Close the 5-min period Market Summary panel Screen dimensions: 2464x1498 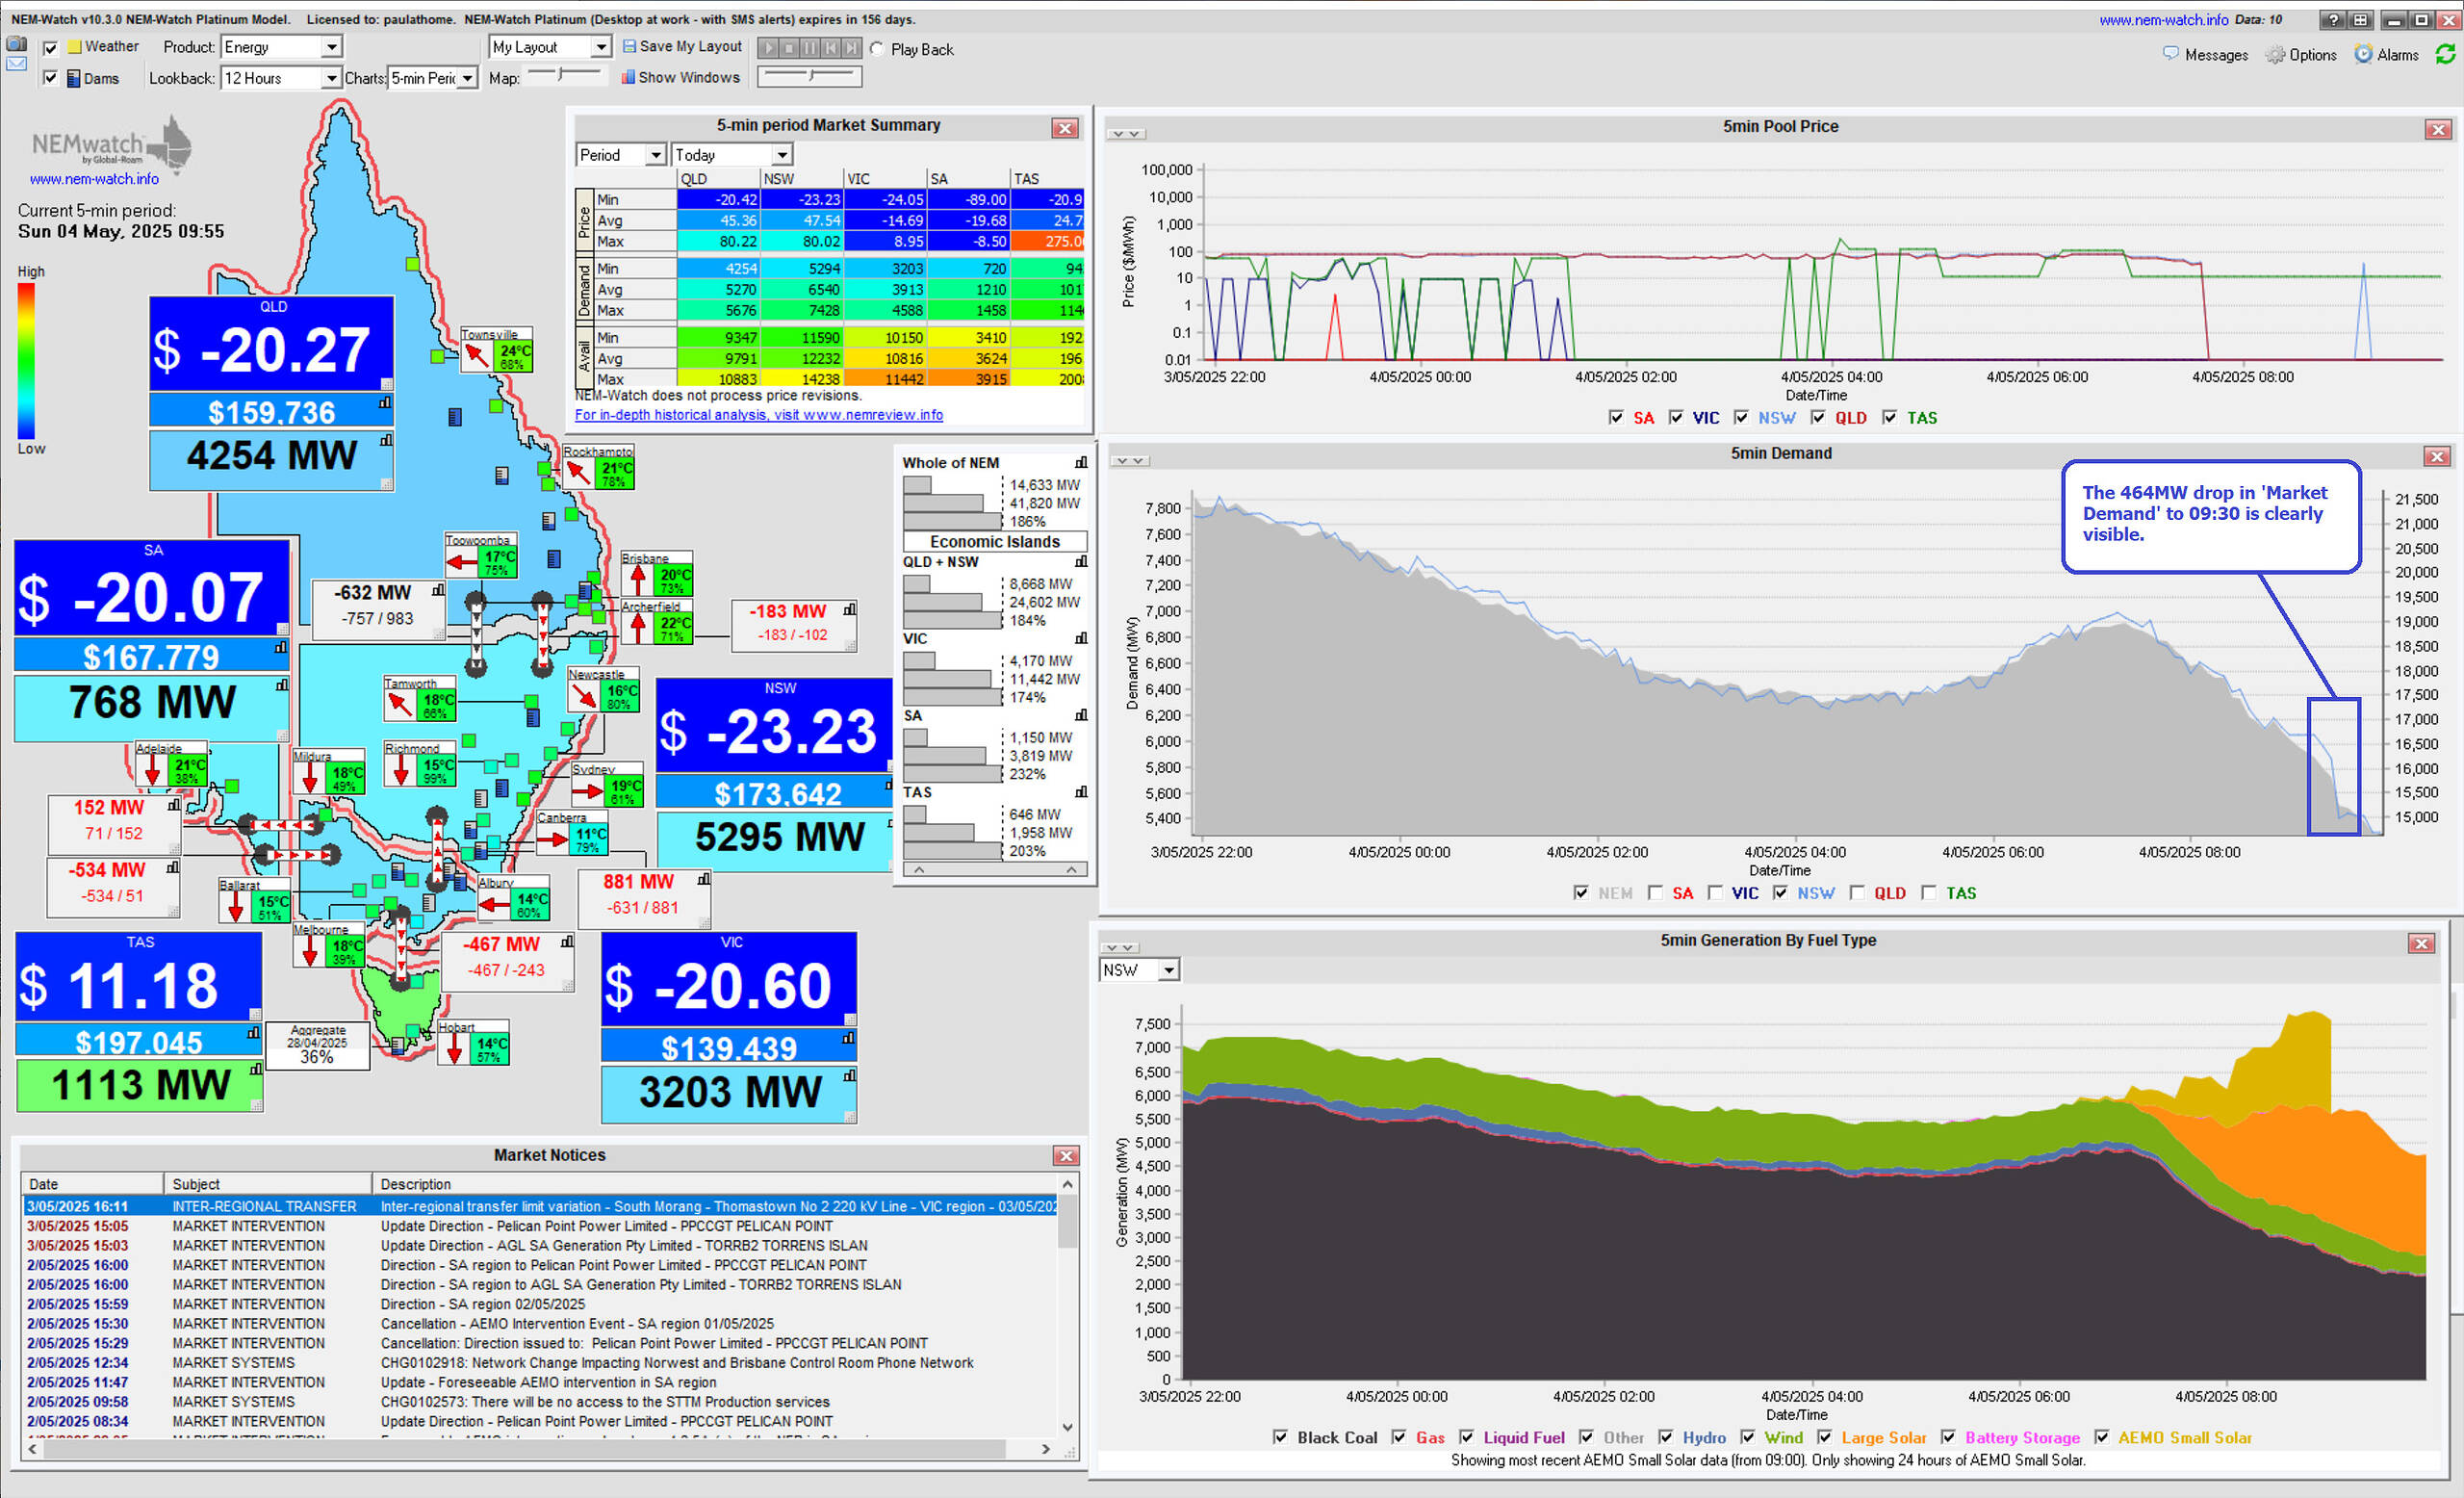click(x=1065, y=128)
